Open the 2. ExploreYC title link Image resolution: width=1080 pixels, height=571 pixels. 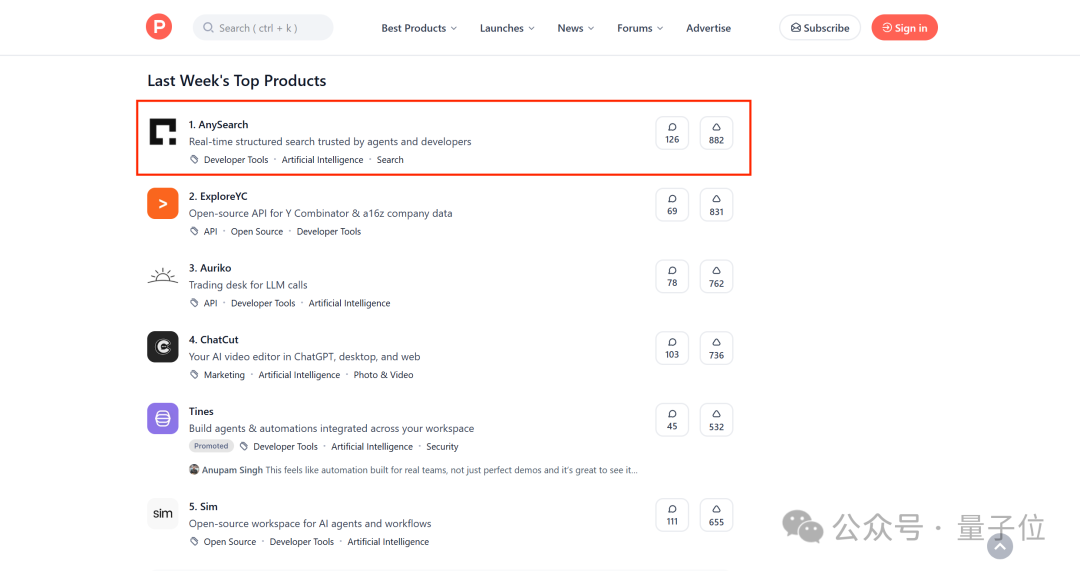(x=218, y=196)
